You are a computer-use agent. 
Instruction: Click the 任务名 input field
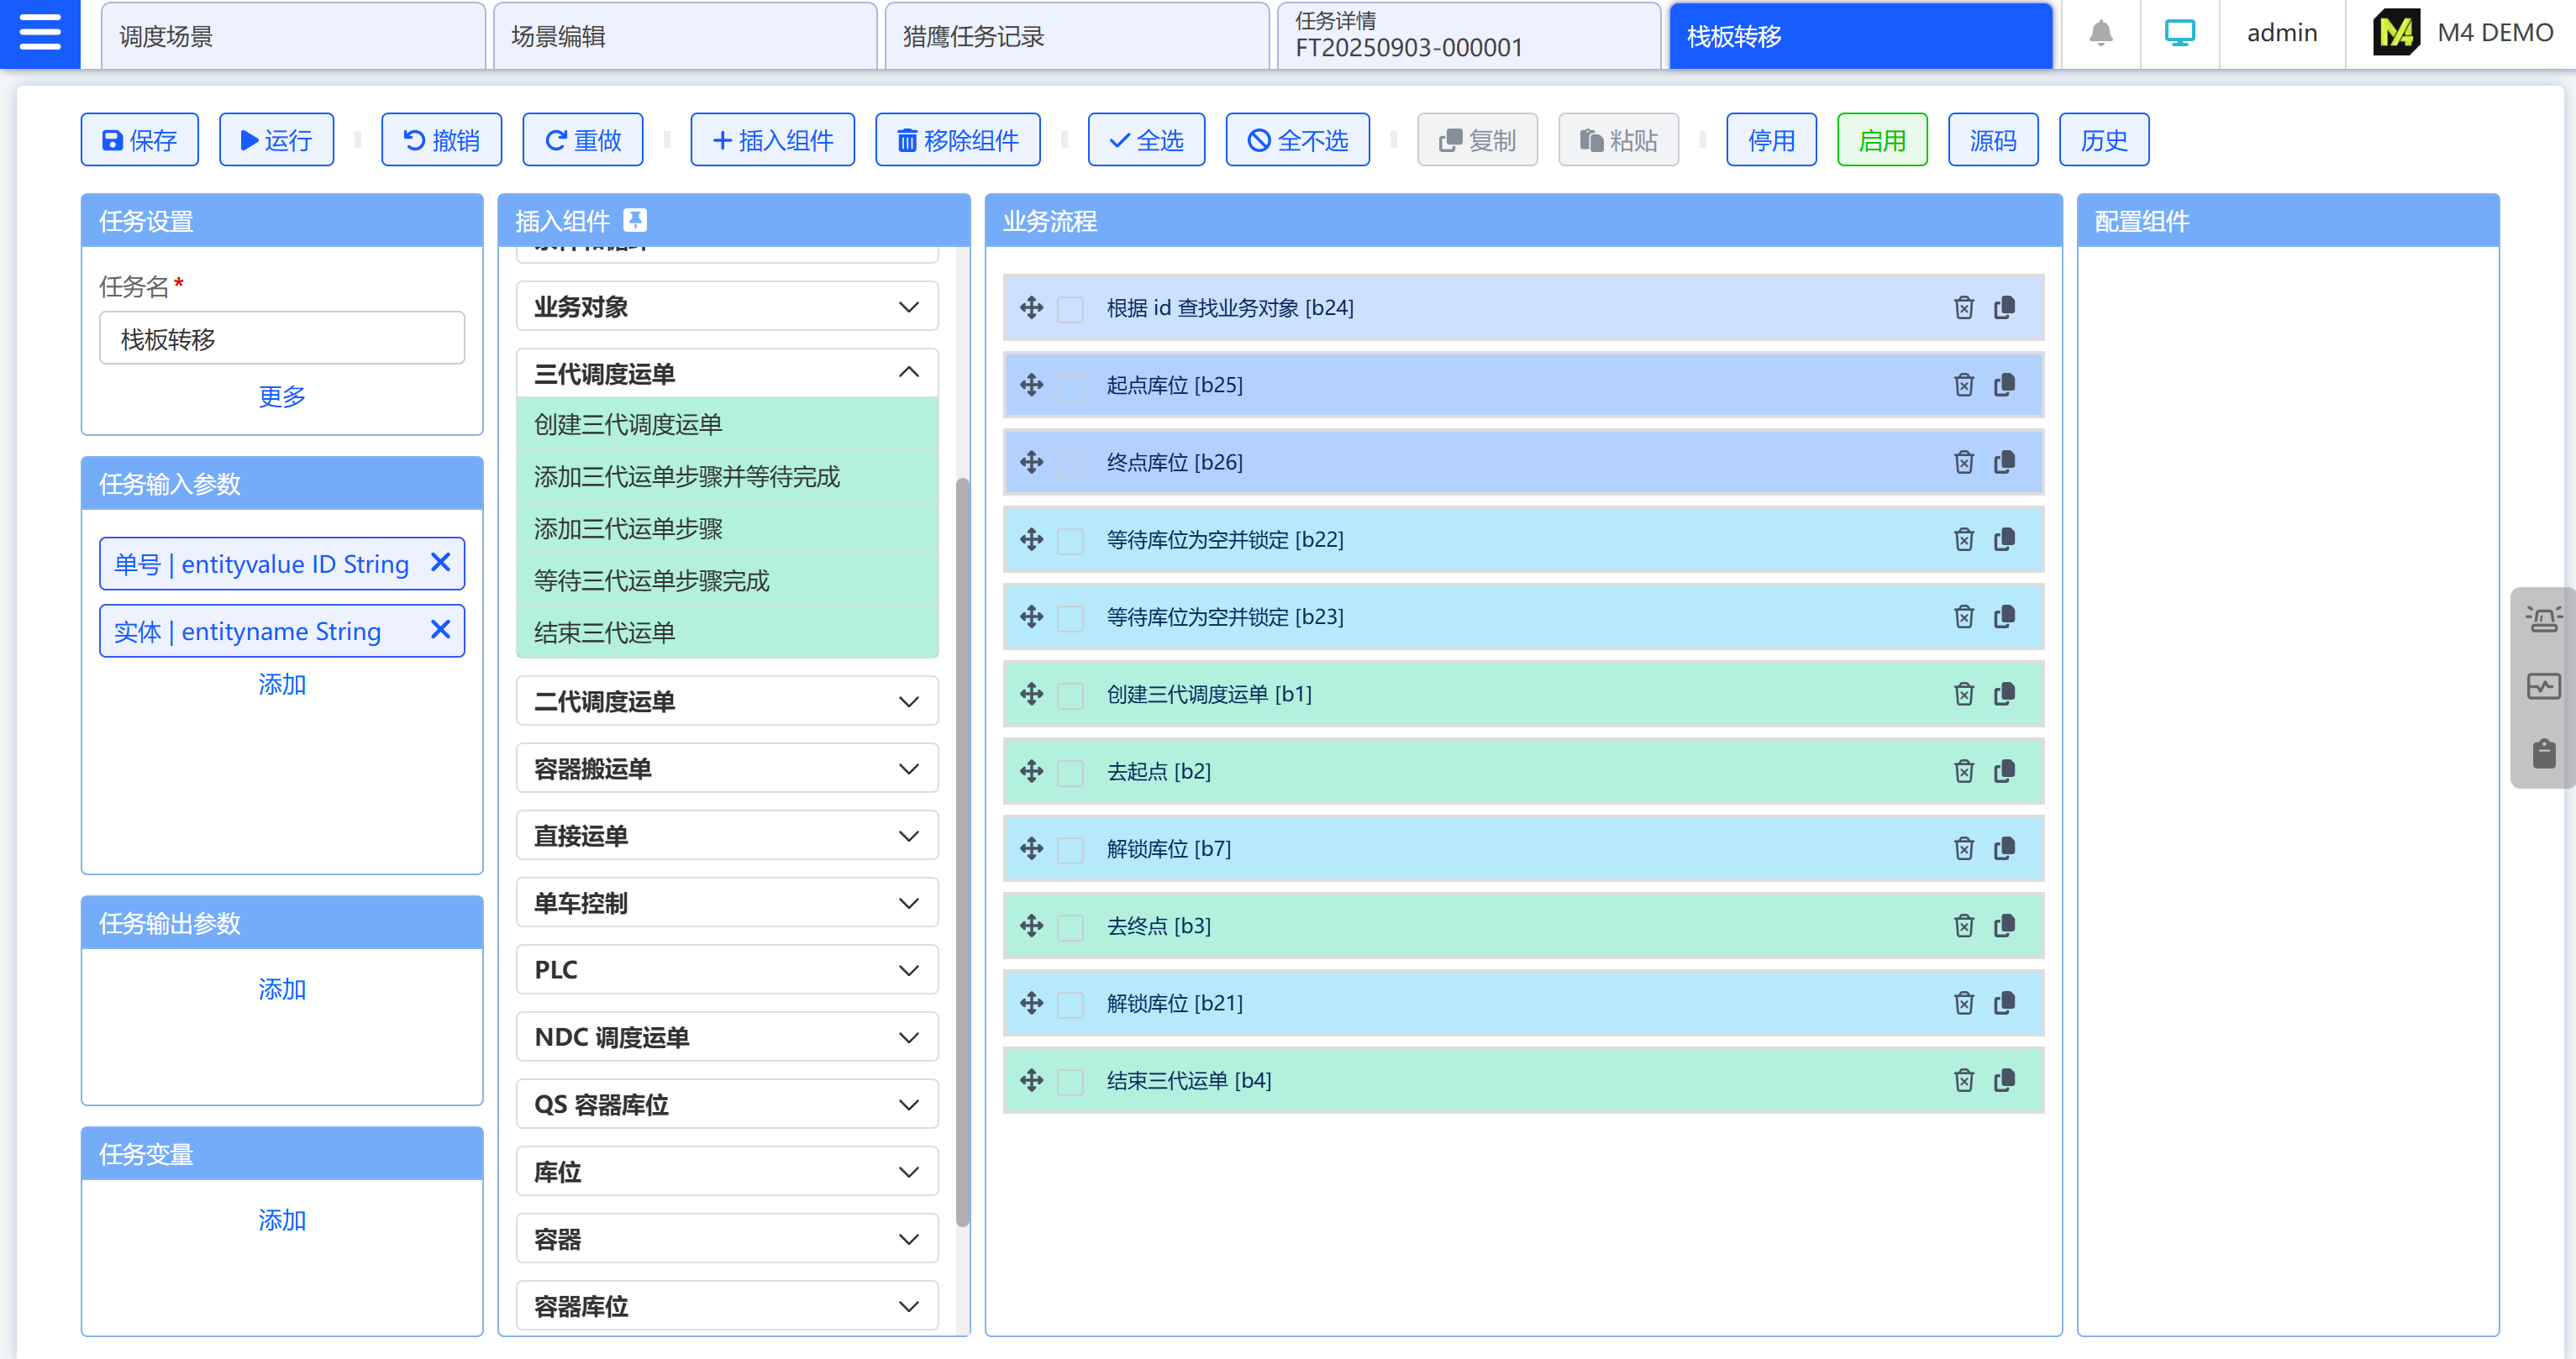pos(281,339)
